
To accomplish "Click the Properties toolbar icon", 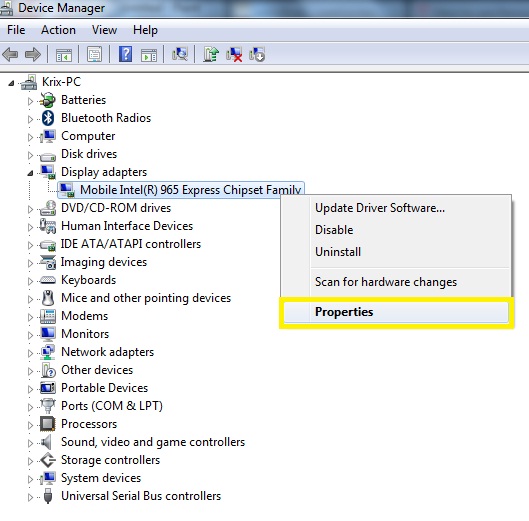I will tap(94, 54).
